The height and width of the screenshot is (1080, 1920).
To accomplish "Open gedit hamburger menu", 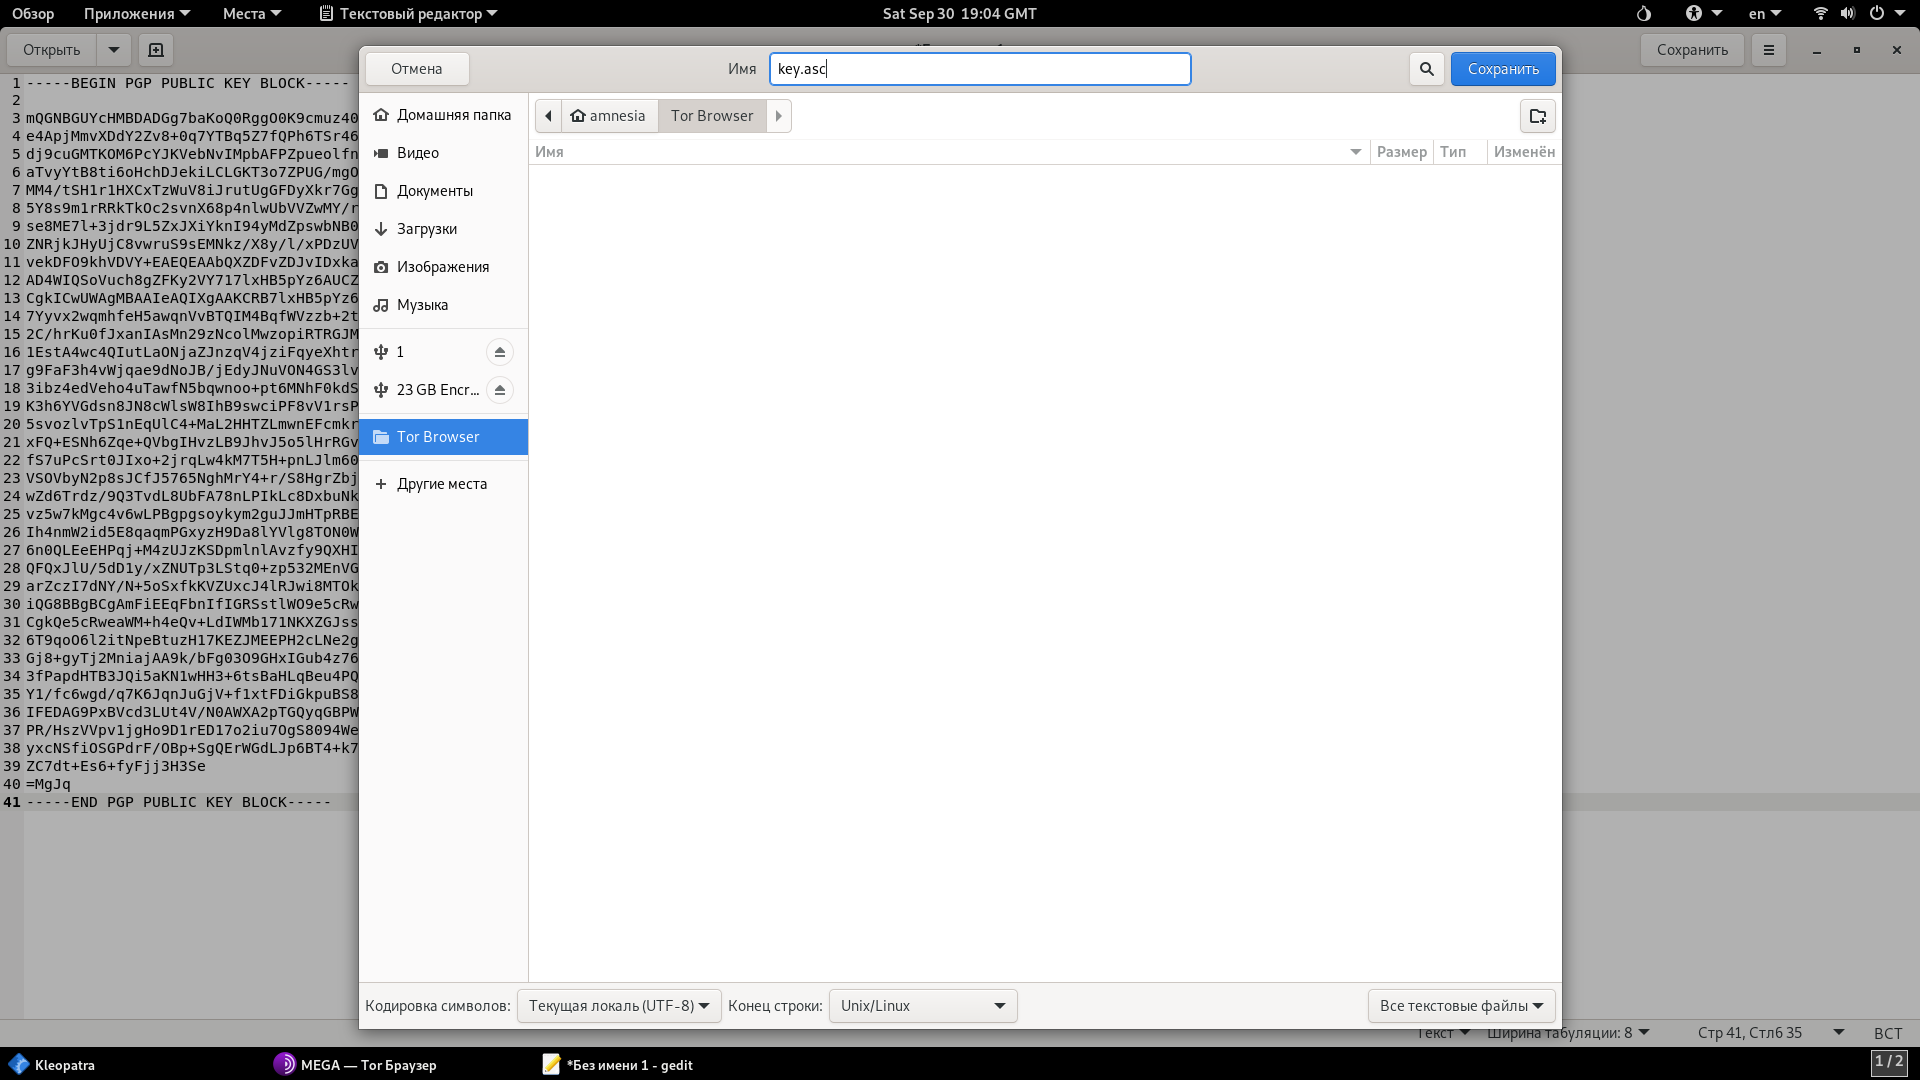I will tap(1768, 50).
